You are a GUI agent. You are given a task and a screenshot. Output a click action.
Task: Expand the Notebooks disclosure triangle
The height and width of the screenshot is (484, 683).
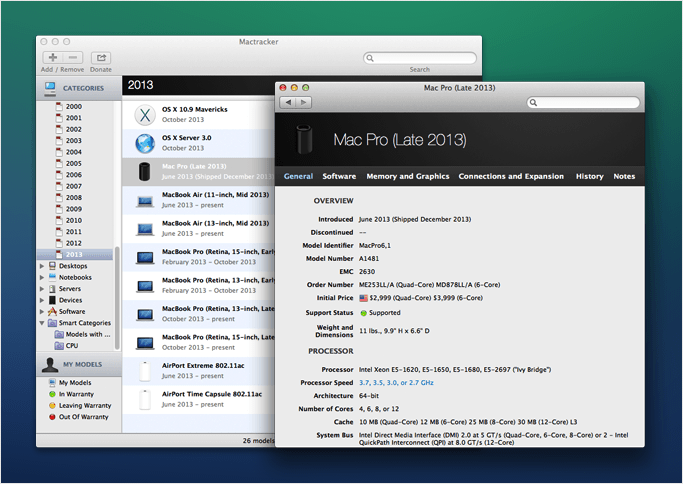click(x=42, y=277)
